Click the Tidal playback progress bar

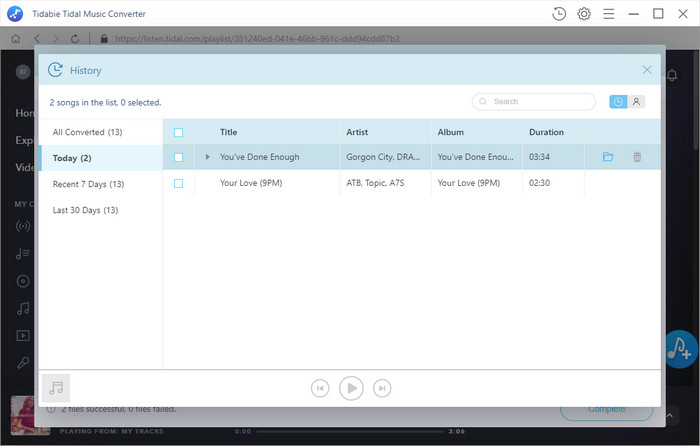coord(349,432)
